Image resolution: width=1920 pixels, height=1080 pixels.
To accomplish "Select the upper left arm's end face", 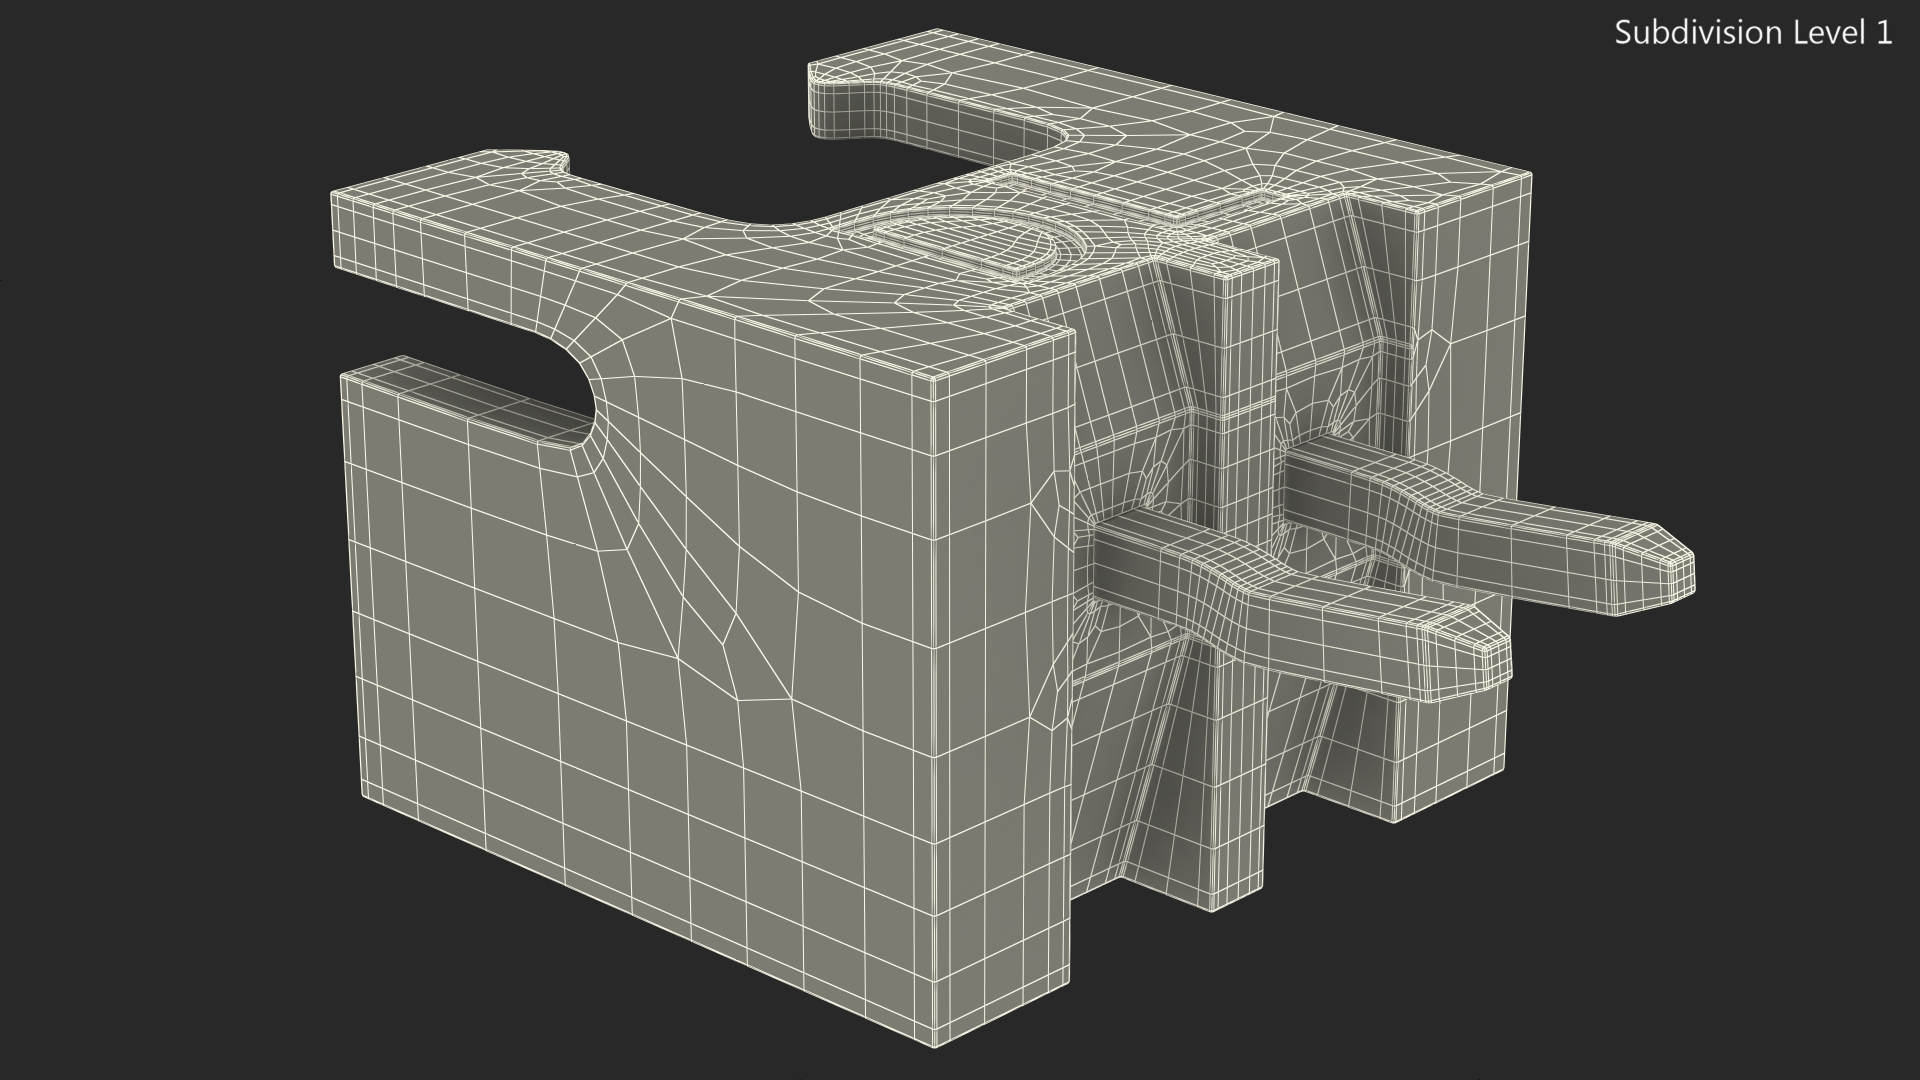I will [347, 230].
